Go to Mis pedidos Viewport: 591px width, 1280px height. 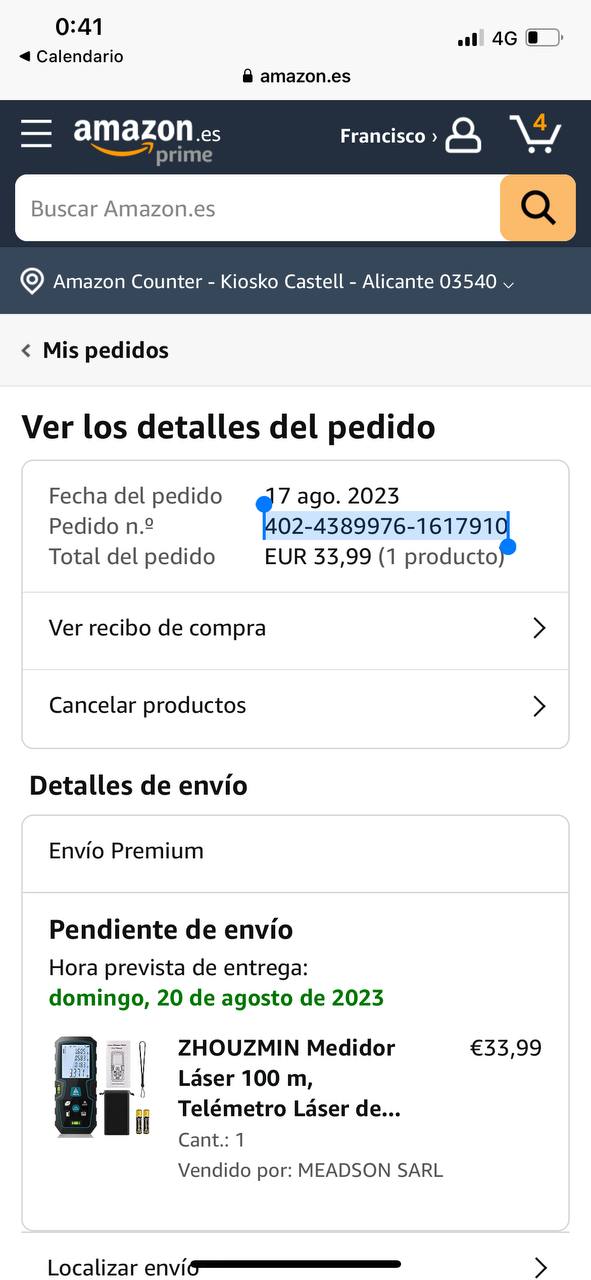coord(105,351)
